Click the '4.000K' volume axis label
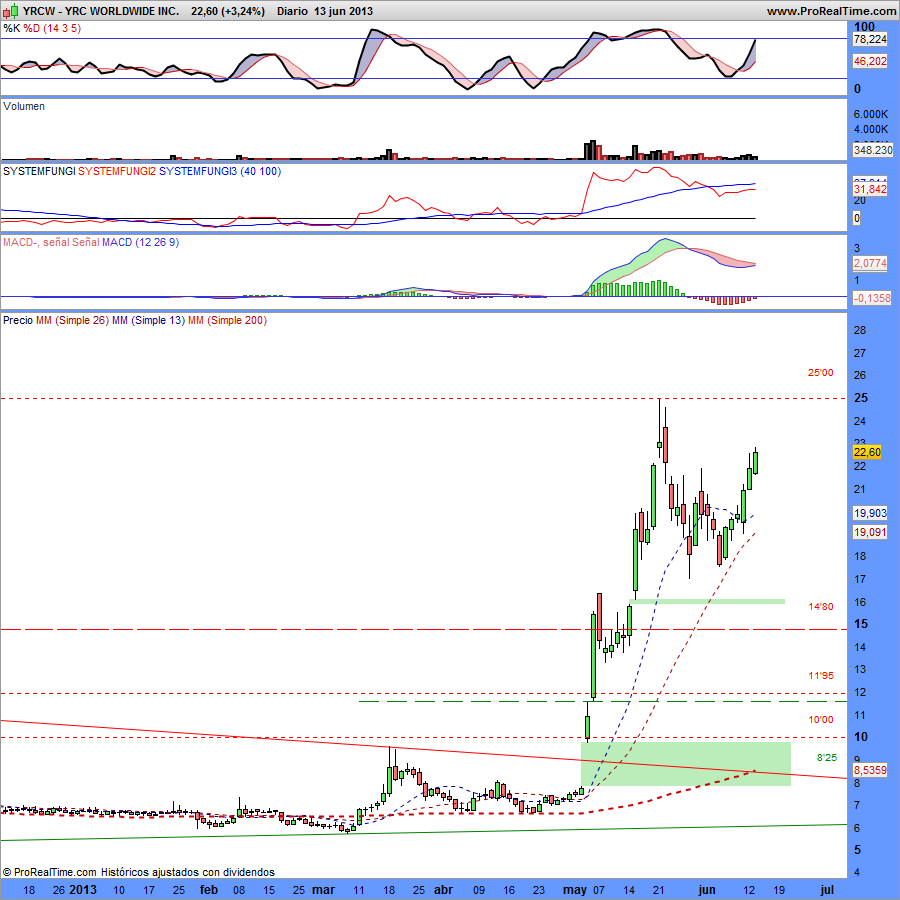 (871, 129)
